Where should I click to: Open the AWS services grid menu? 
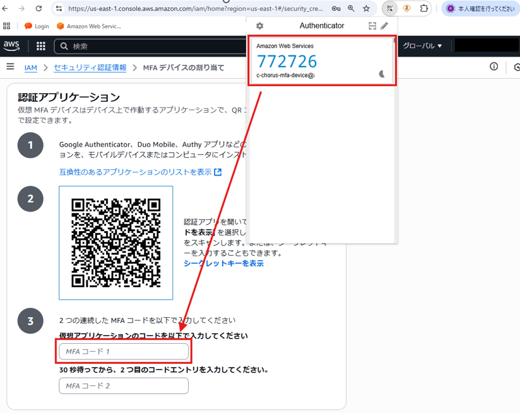click(41, 46)
